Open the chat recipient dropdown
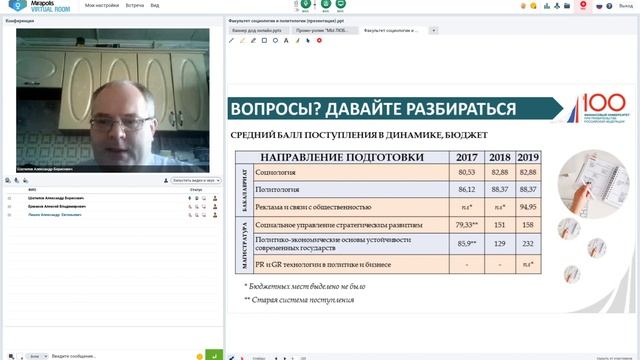 pos(37,356)
